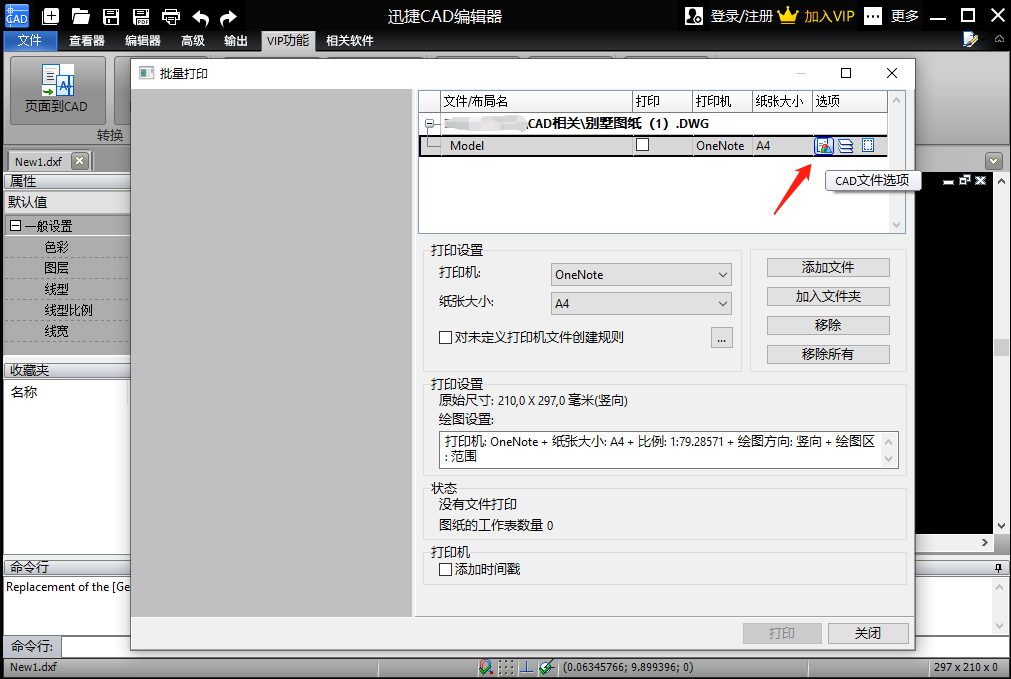The width and height of the screenshot is (1011, 679).
Task: Click the 命令行 input field
Action: tap(96, 646)
